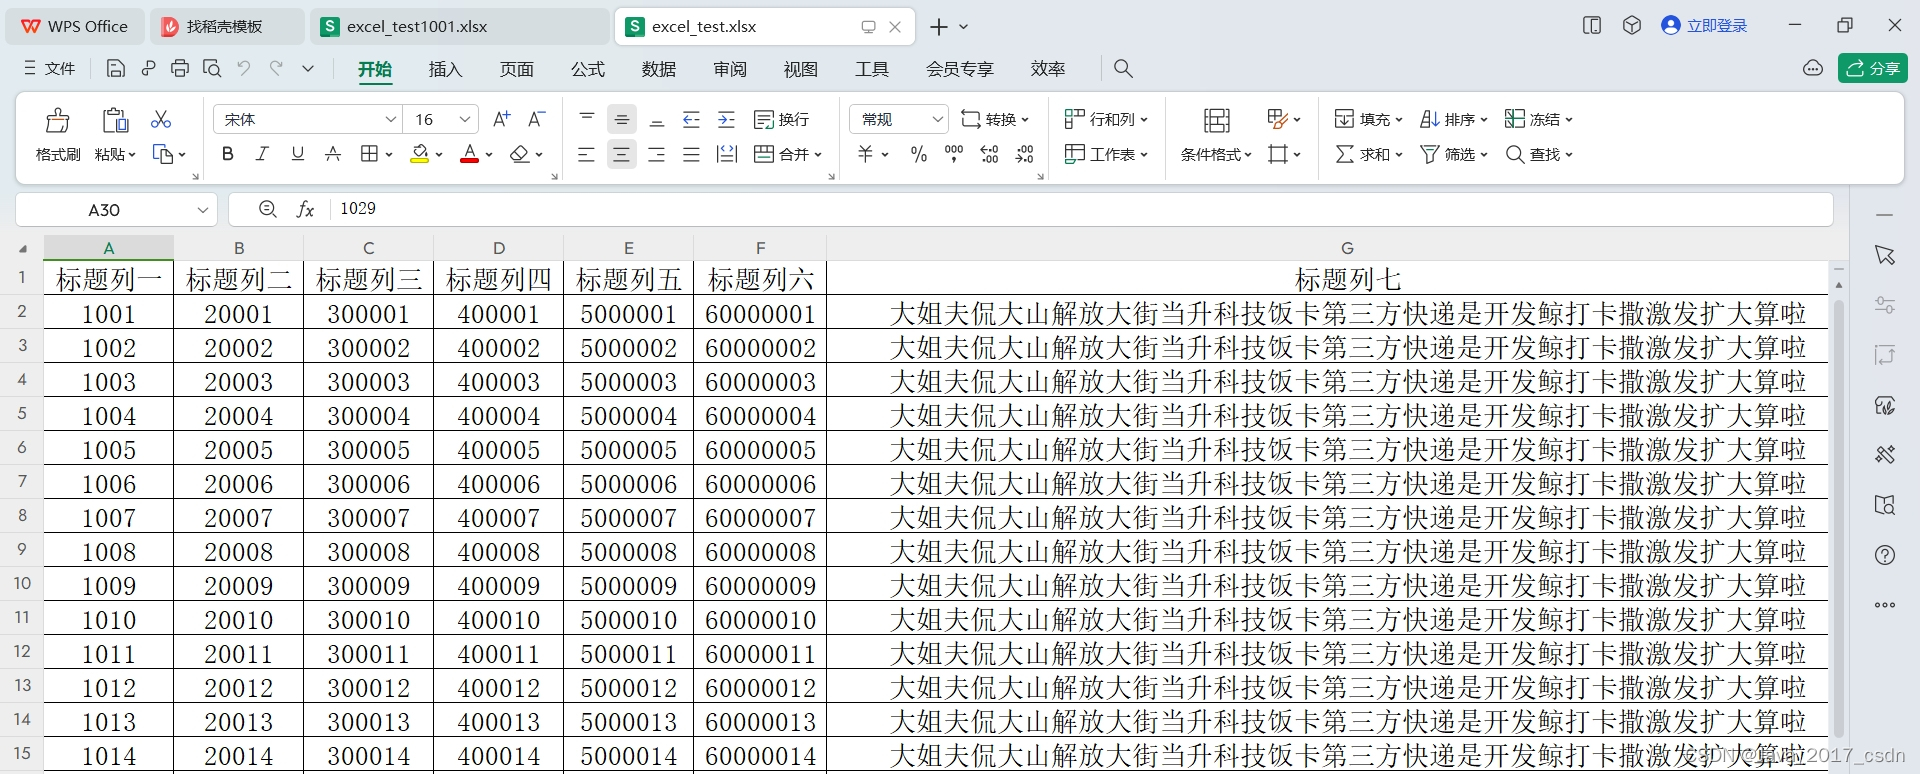This screenshot has width=1920, height=774.
Task: Toggle Wrap Text (换行)
Action: [781, 119]
